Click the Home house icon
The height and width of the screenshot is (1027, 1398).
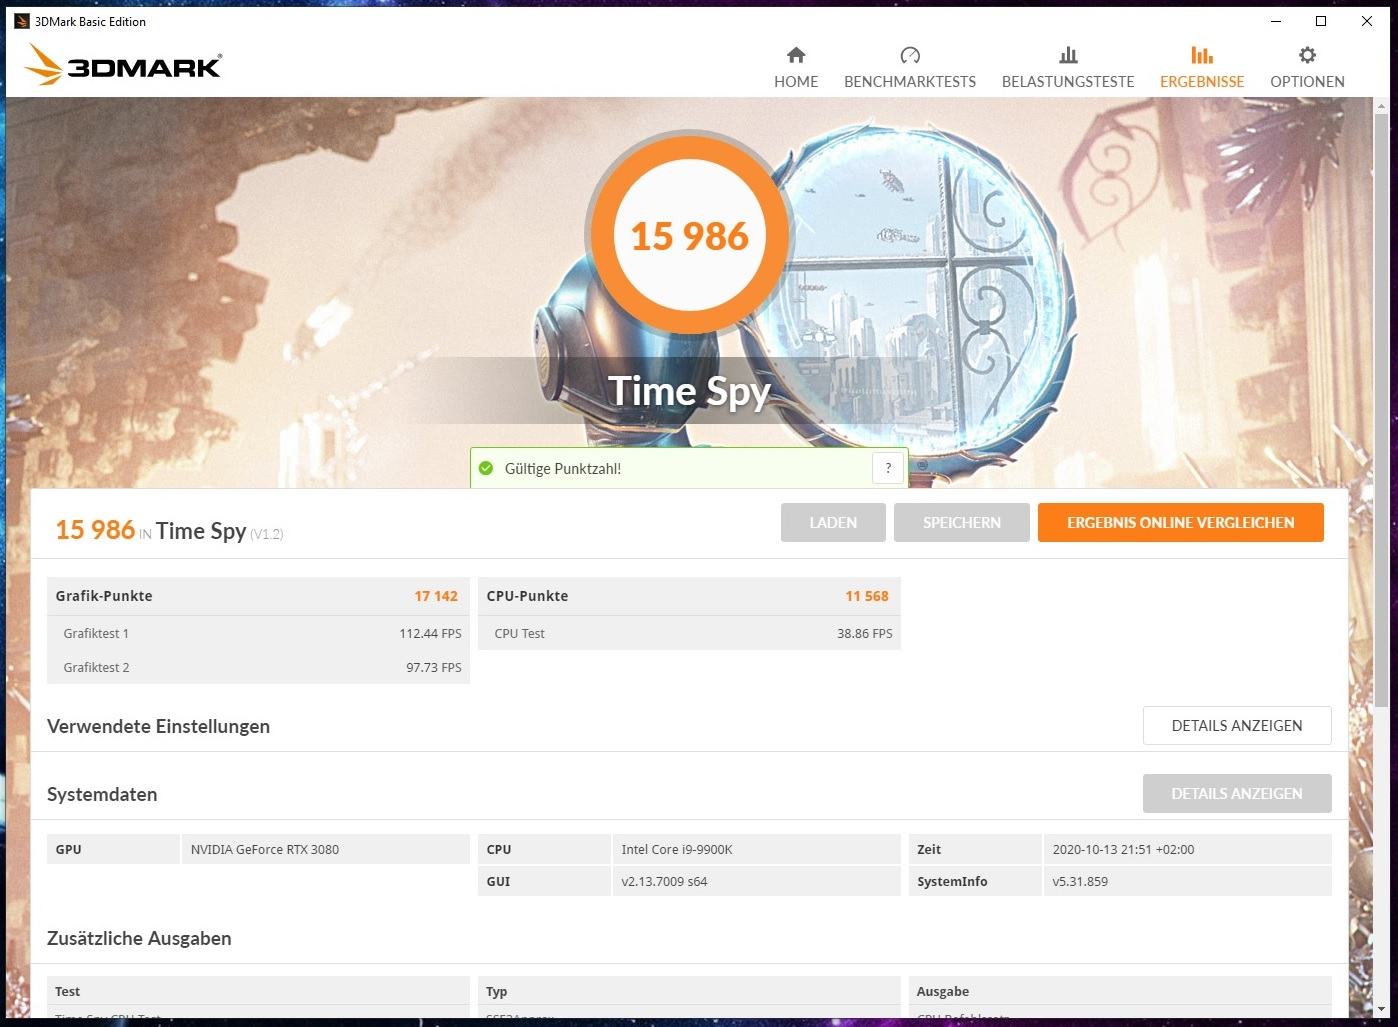[796, 55]
